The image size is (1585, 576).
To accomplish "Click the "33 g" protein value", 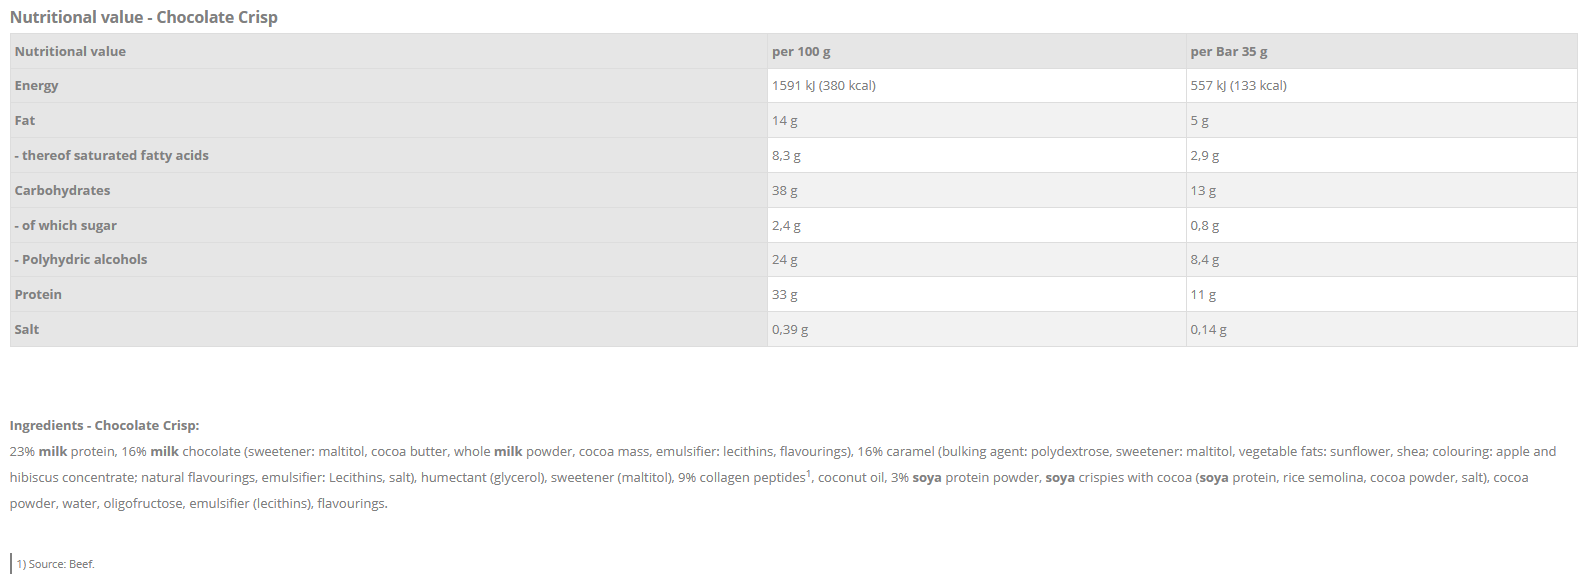I will 784,295.
